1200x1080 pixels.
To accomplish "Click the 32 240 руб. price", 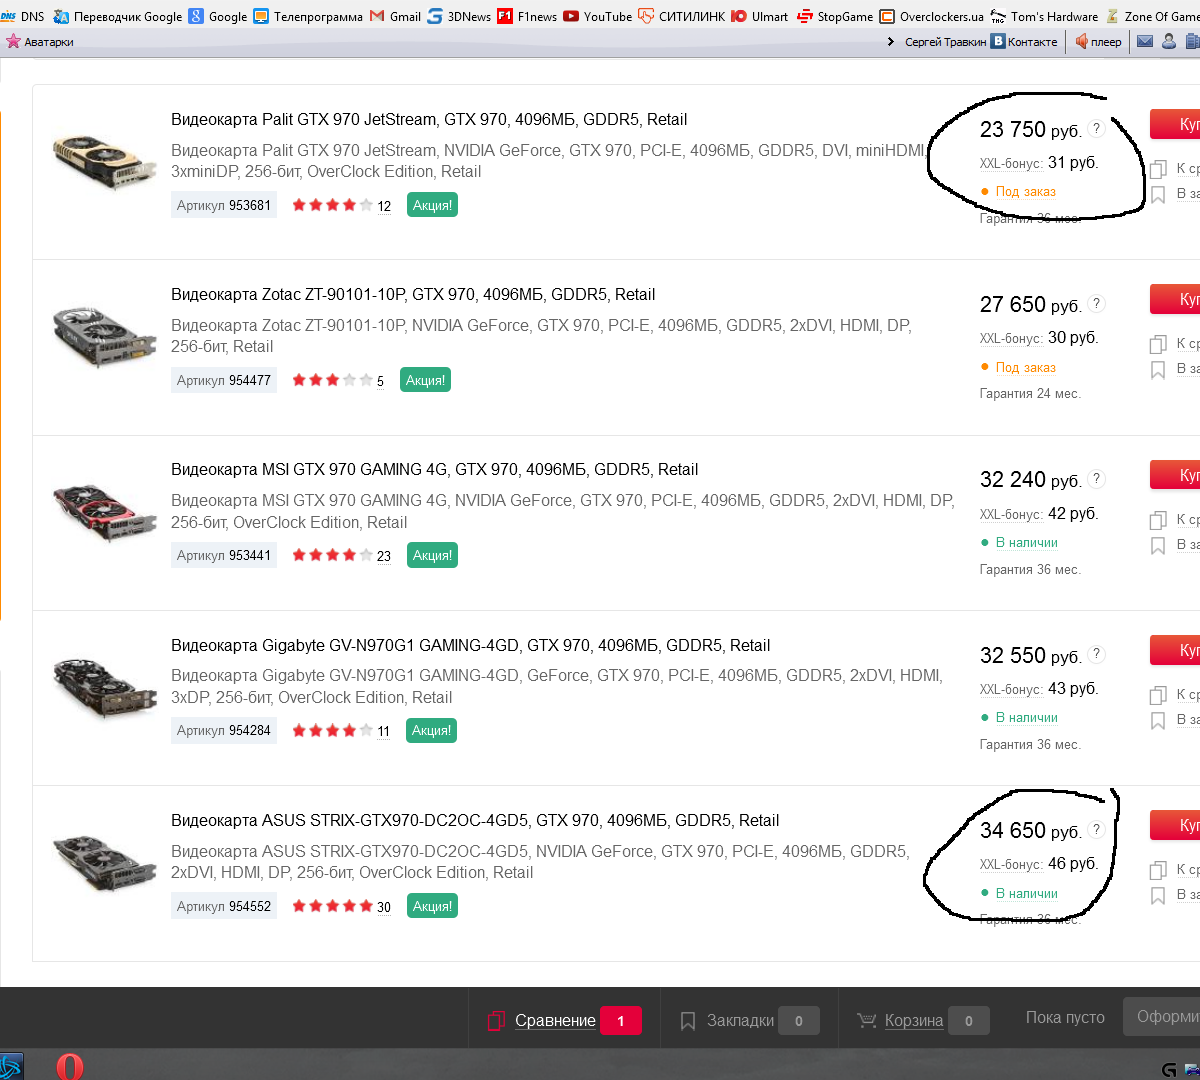I will tap(1030, 479).
